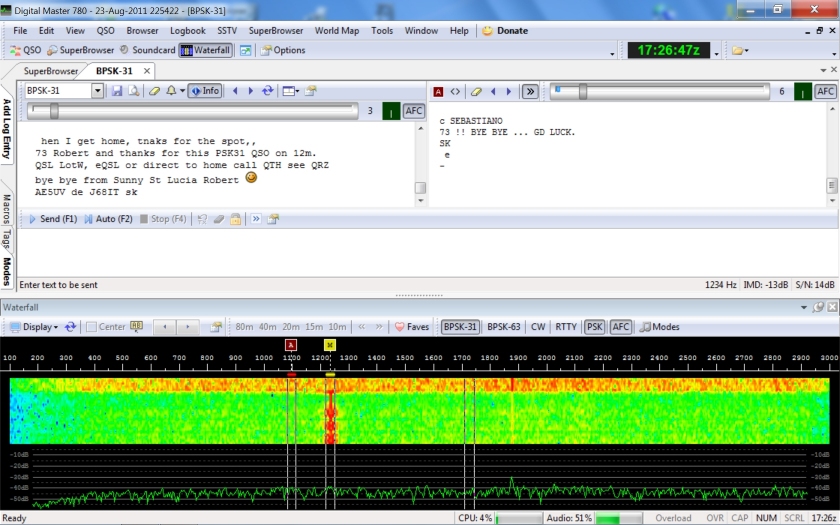Toggle the AFC button beside the left squelch slider

coord(414,111)
